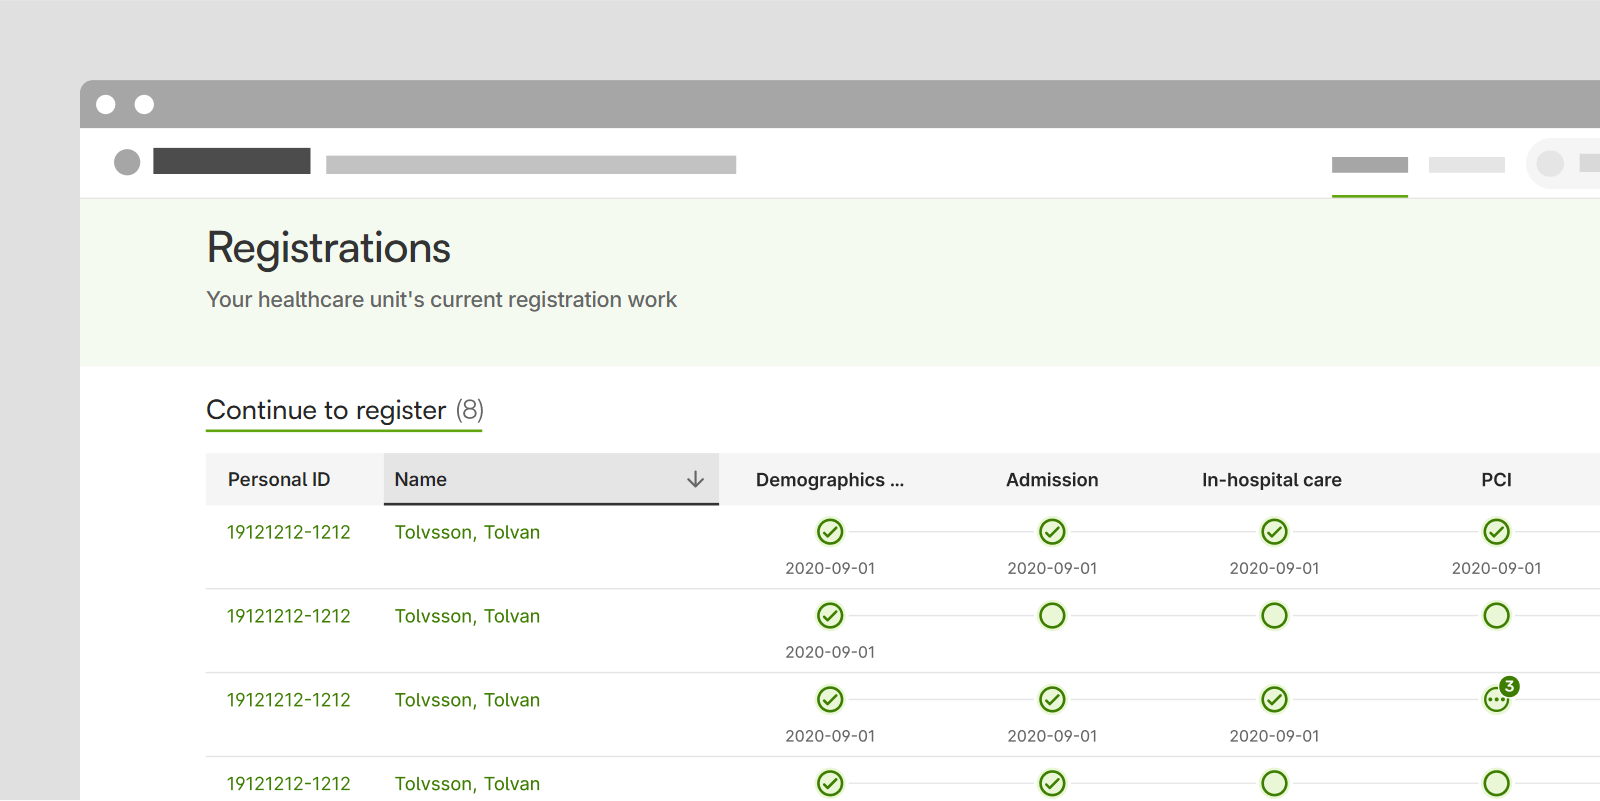The width and height of the screenshot is (1600, 801).
Task: Open empty In-hospital care circle in fourth row
Action: 1274,784
